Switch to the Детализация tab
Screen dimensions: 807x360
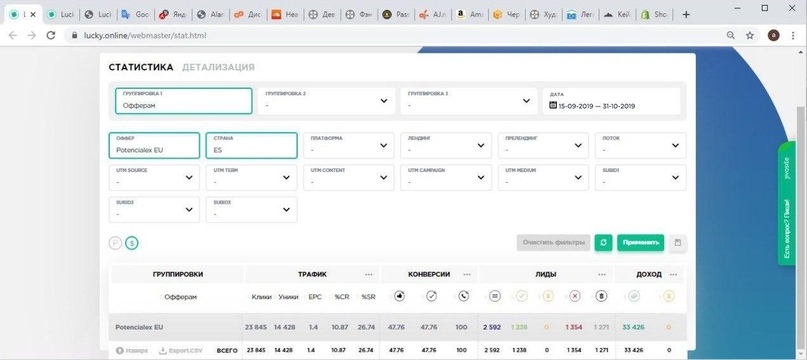pyautogui.click(x=218, y=67)
